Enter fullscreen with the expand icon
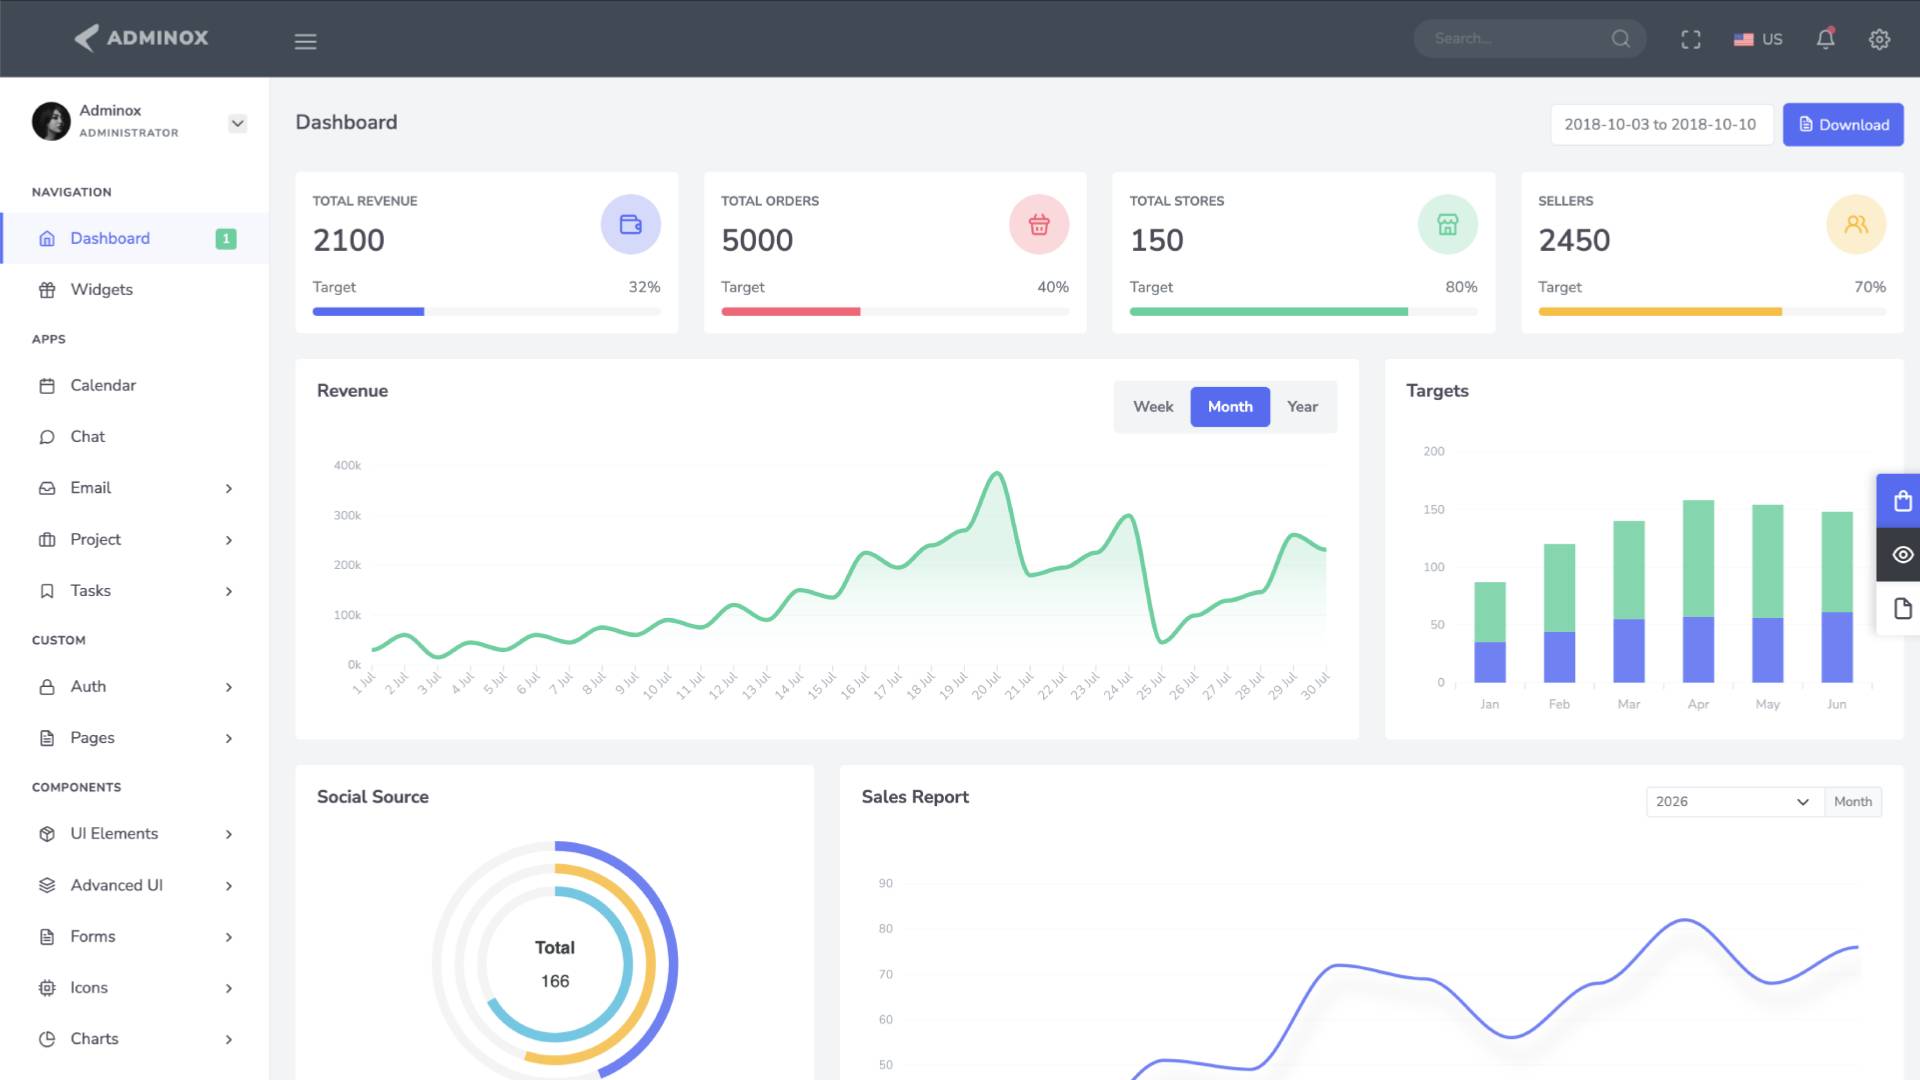The height and width of the screenshot is (1080, 1920). (x=1691, y=39)
